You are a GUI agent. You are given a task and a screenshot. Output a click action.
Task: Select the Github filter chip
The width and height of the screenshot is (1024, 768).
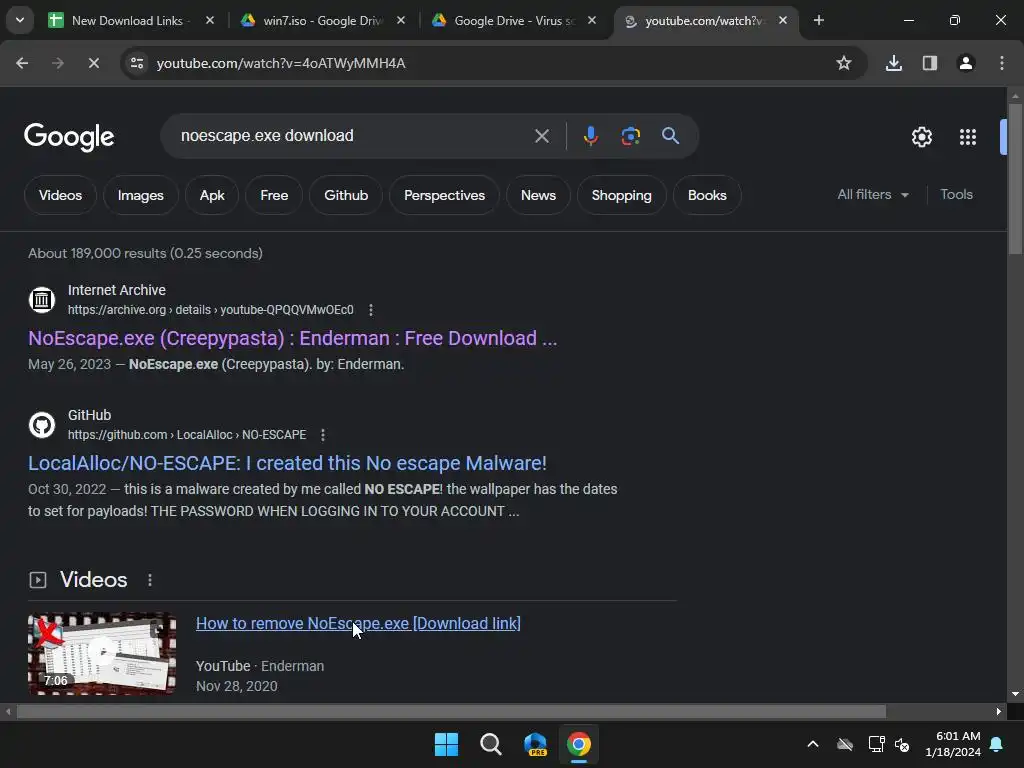pos(346,195)
